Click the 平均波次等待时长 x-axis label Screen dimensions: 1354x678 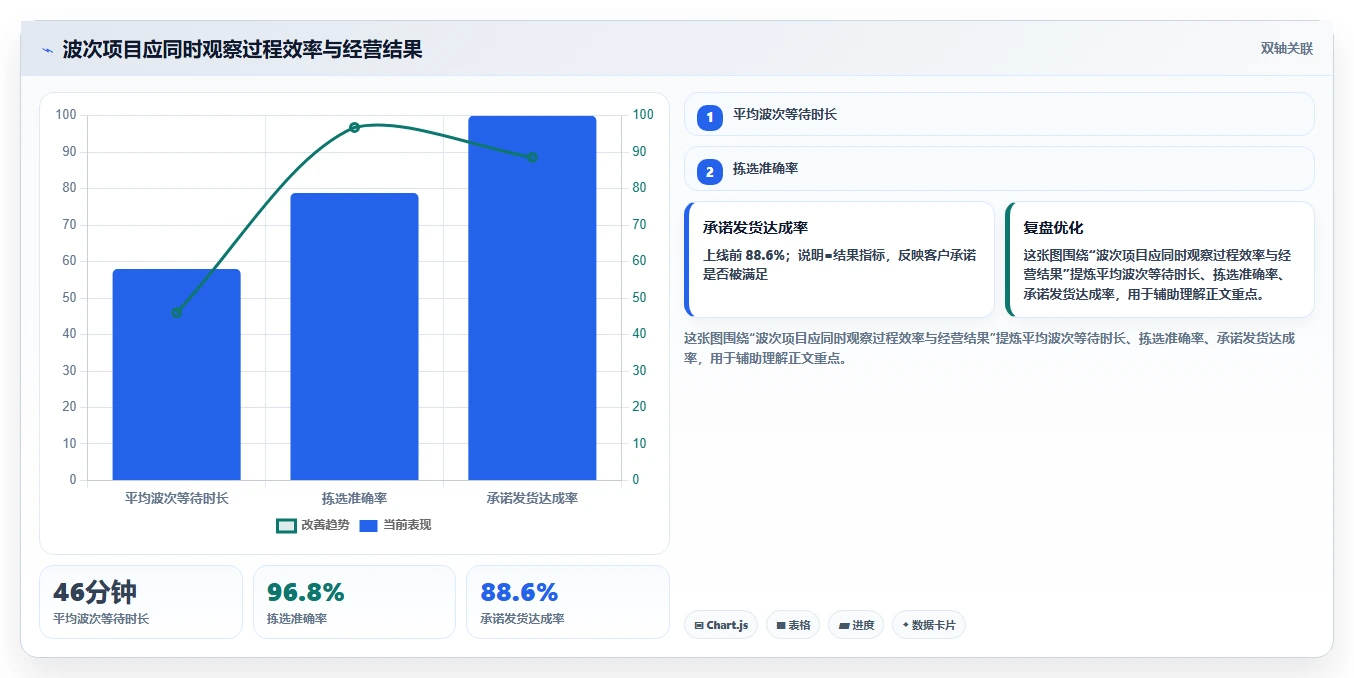(176, 498)
